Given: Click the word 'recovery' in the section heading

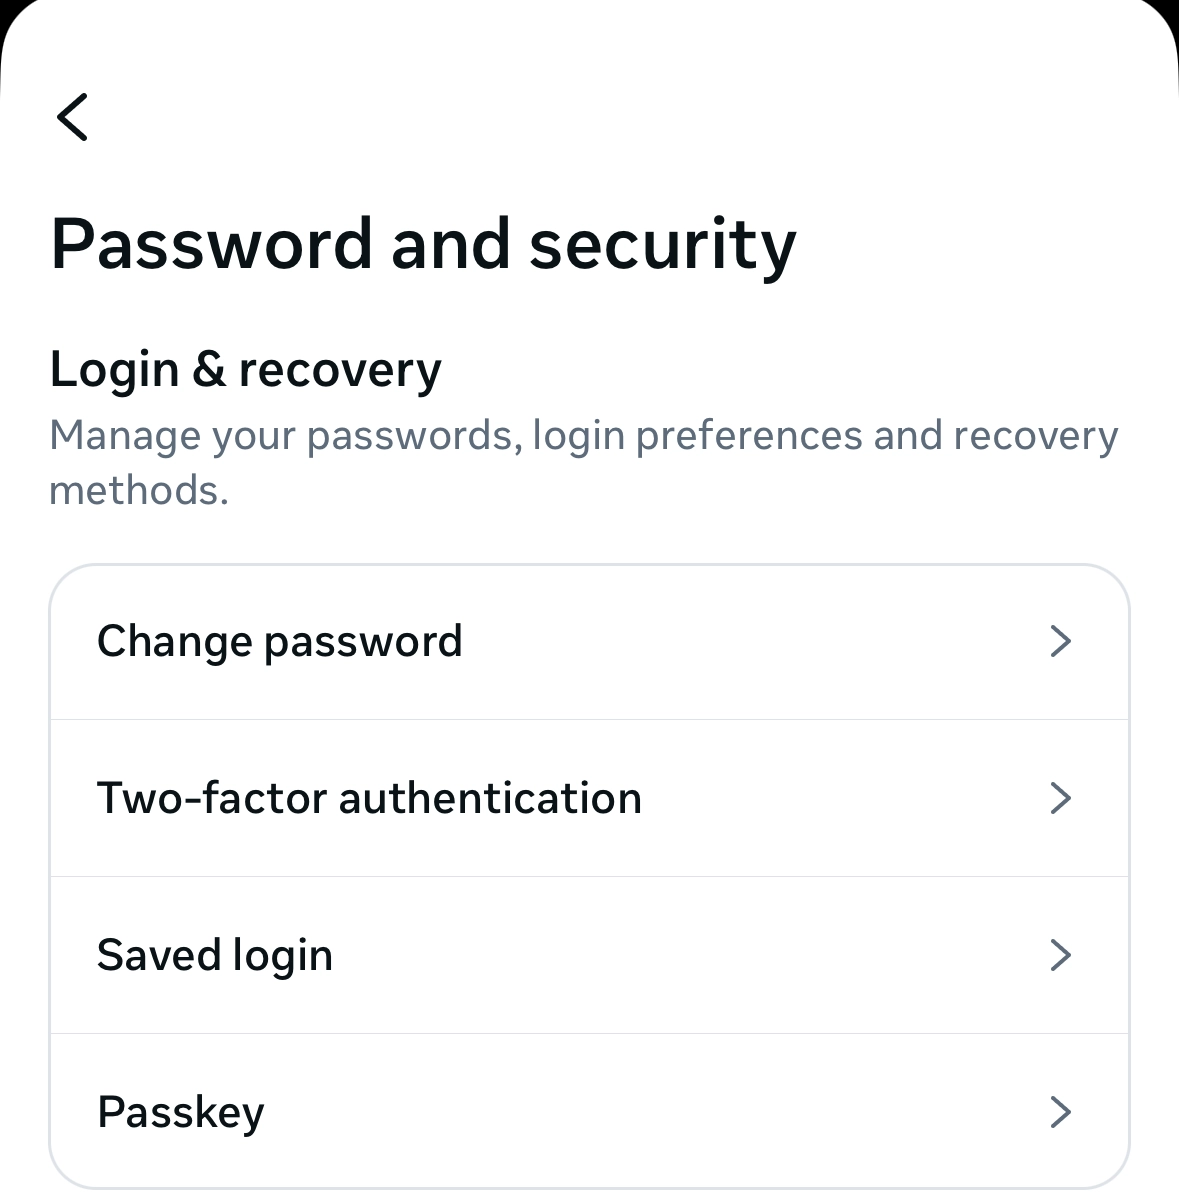Looking at the screenshot, I should [340, 370].
